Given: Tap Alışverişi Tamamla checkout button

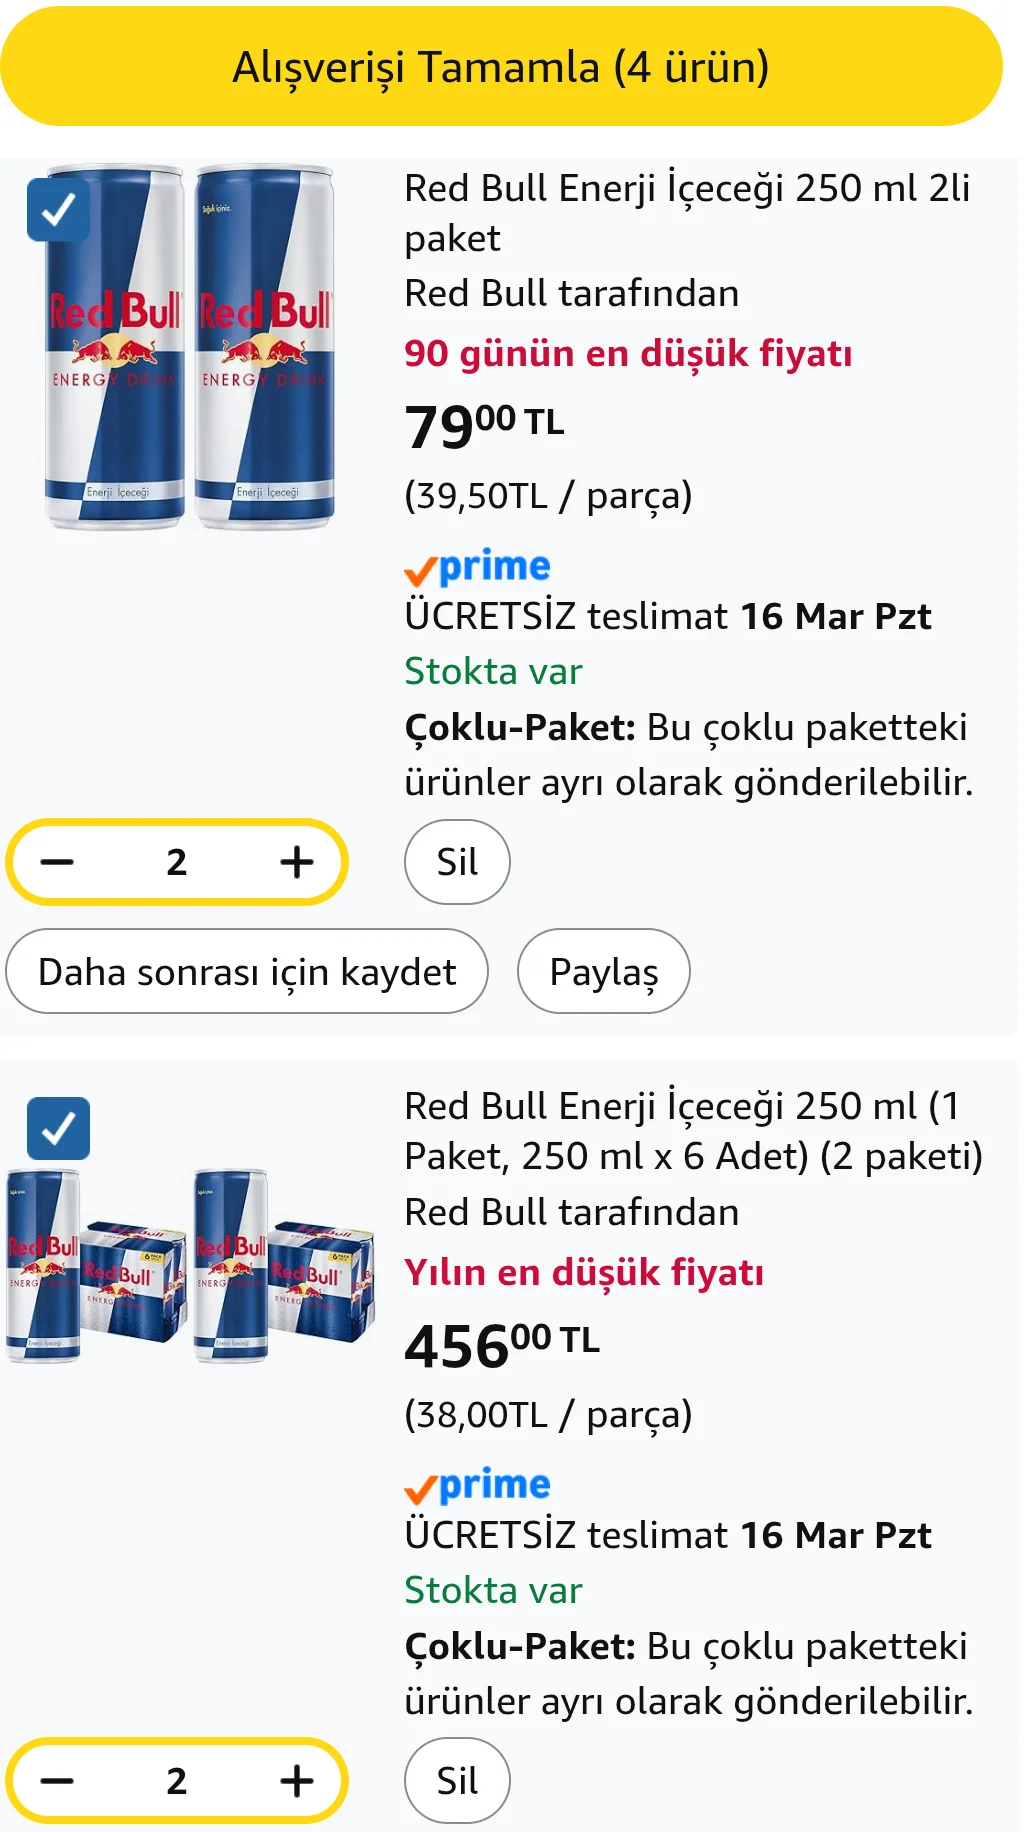Looking at the screenshot, I should pos(501,67).
